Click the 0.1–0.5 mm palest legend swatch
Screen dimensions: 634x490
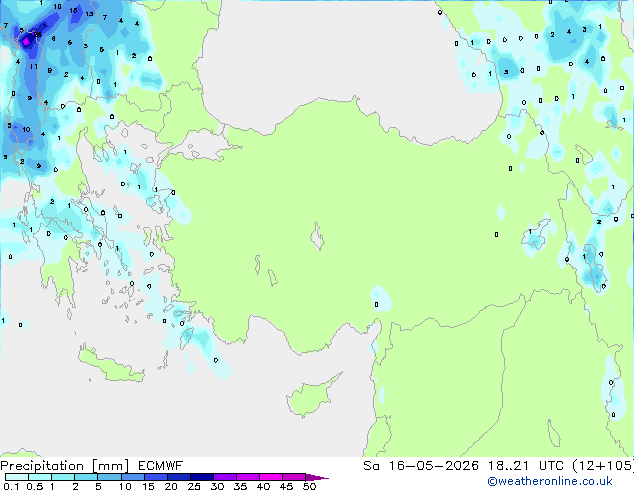tap(17, 477)
